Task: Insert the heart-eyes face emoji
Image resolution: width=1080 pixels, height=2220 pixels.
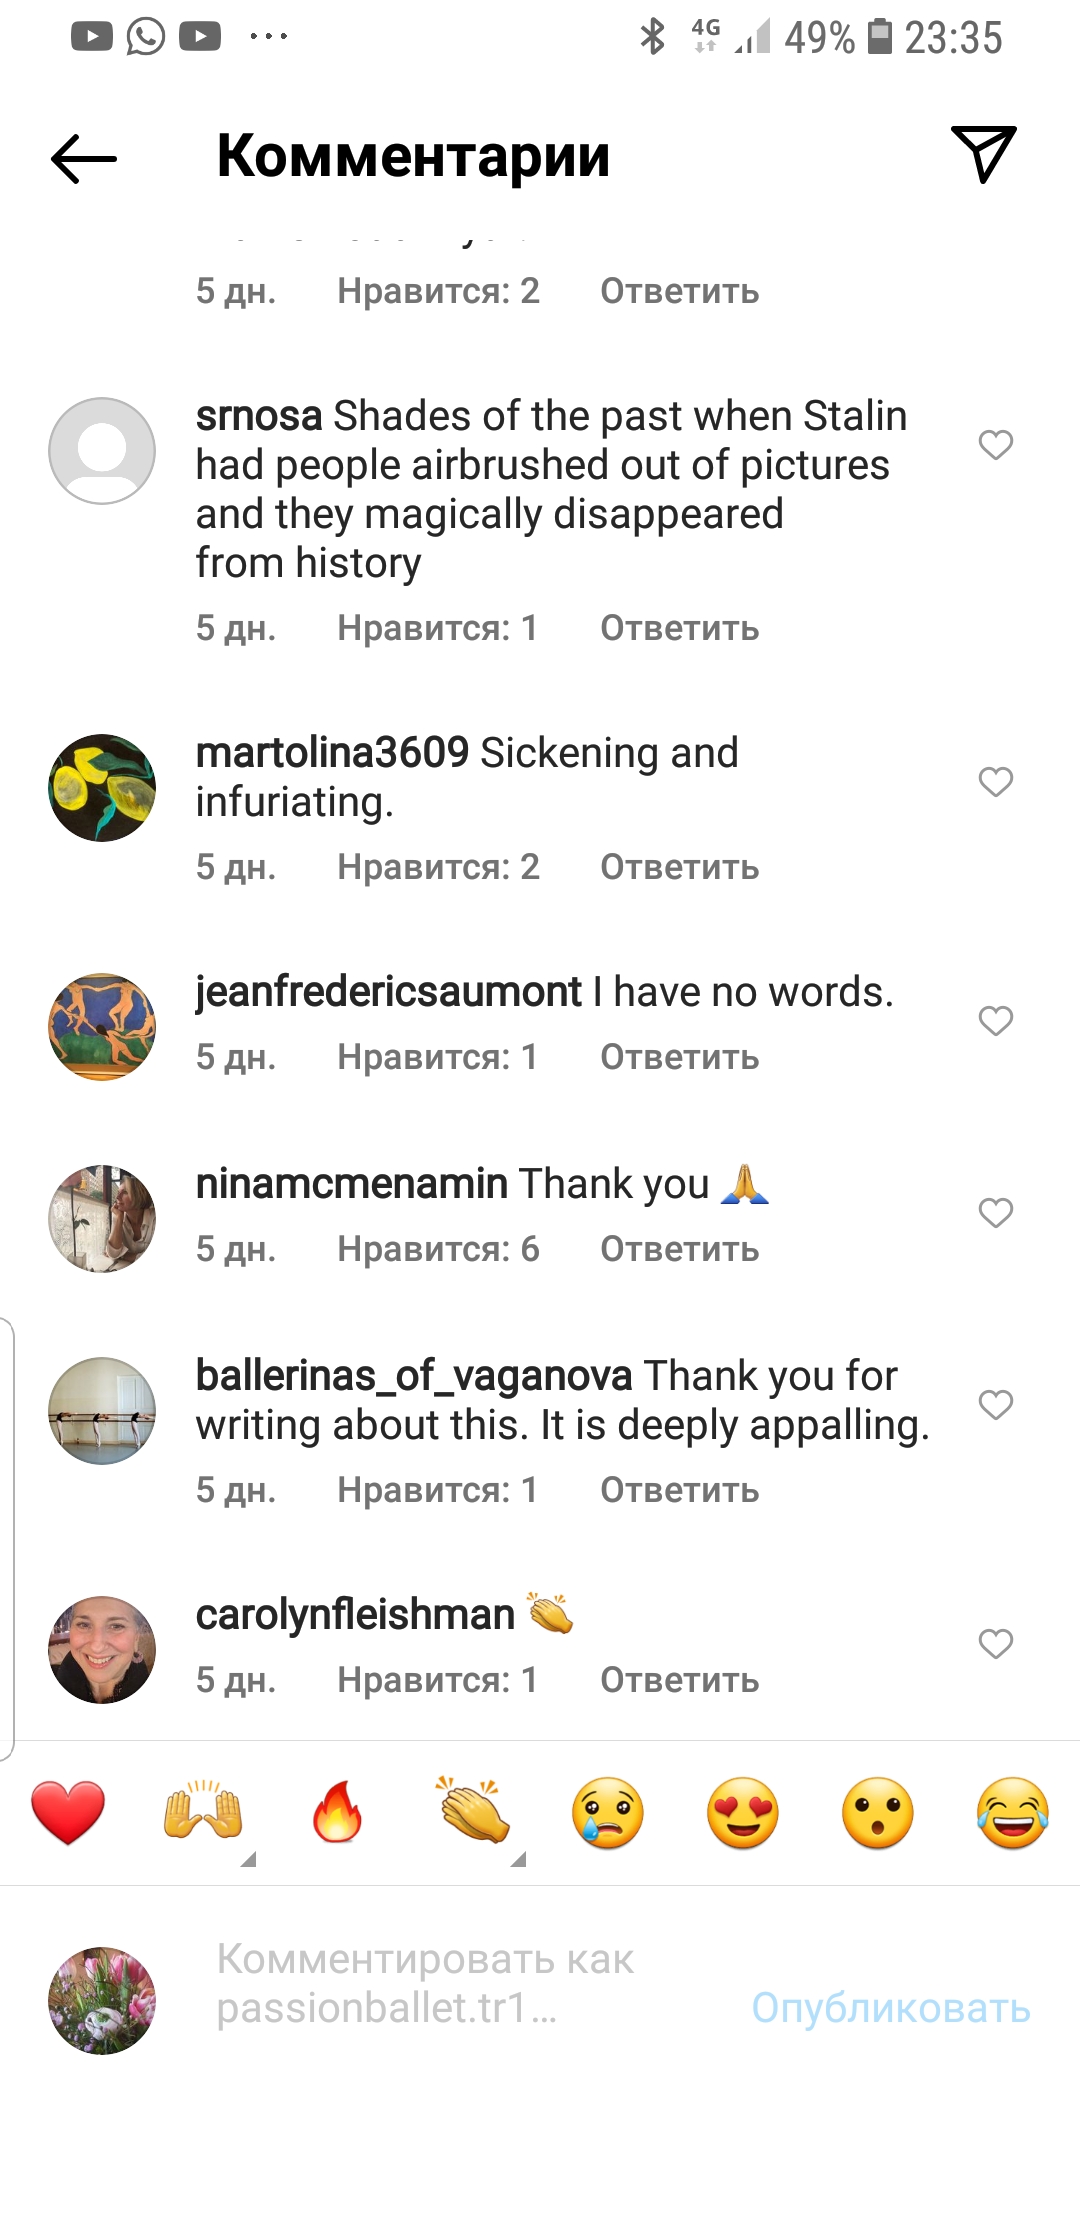Action: [743, 1813]
